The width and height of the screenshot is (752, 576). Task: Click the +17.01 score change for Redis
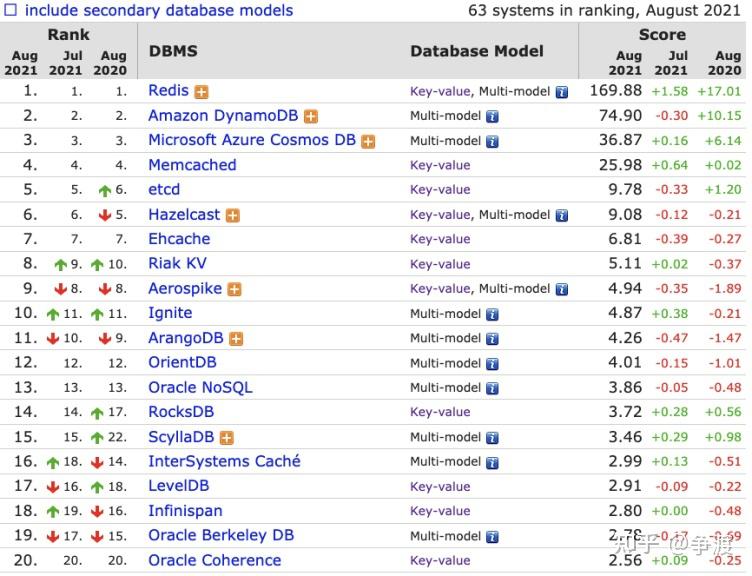point(719,91)
